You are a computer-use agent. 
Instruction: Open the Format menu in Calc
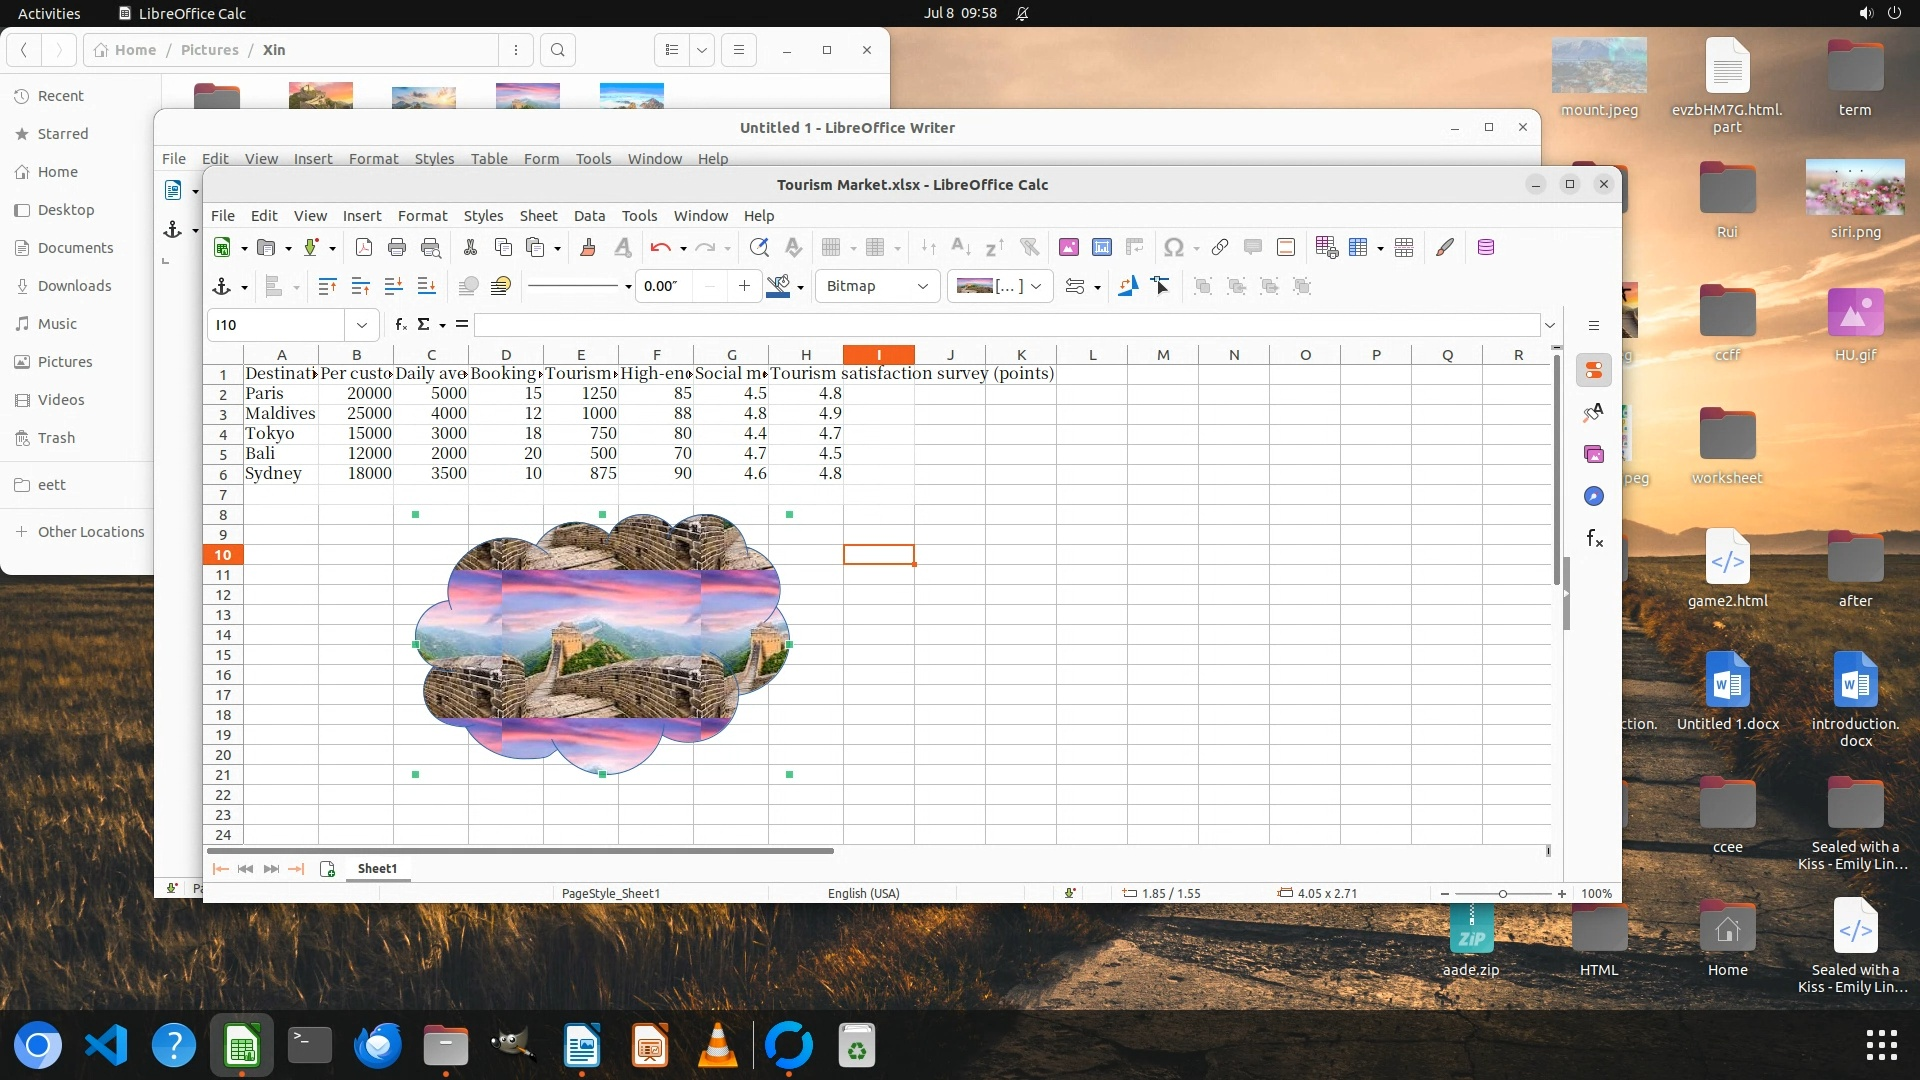[422, 215]
